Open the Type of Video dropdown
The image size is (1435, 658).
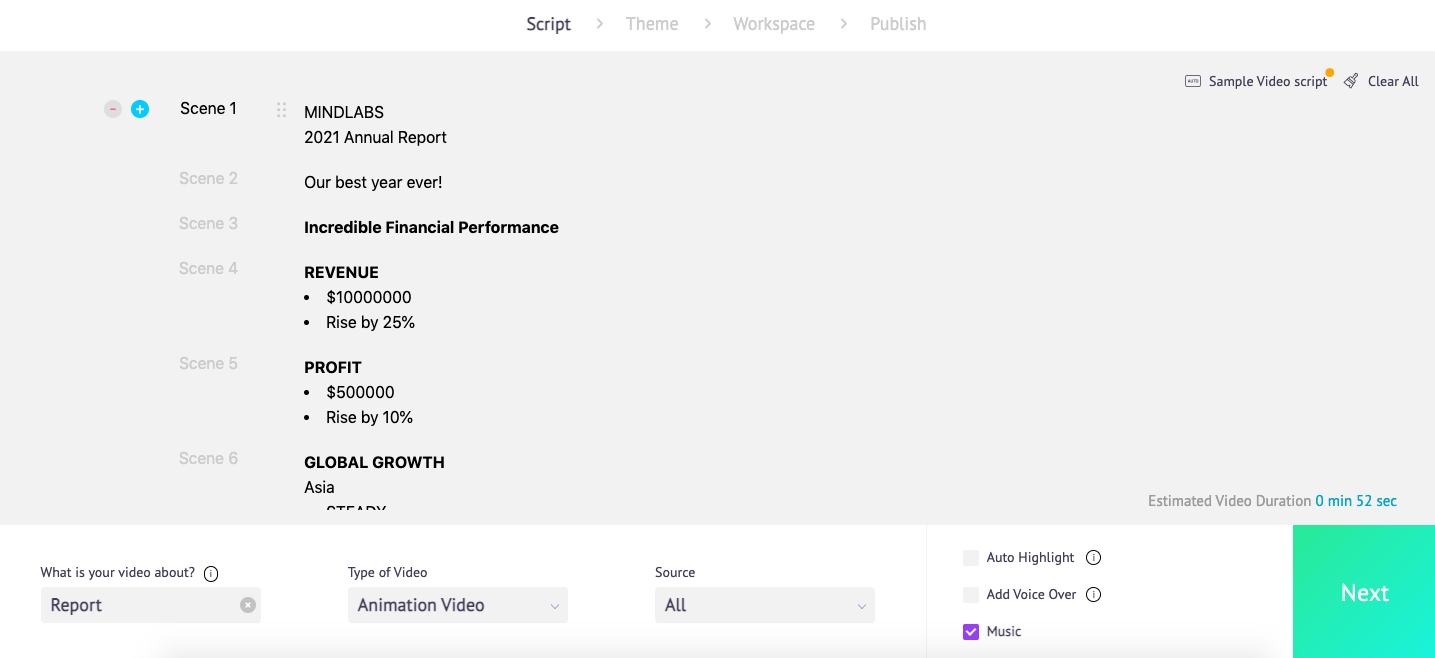click(458, 605)
